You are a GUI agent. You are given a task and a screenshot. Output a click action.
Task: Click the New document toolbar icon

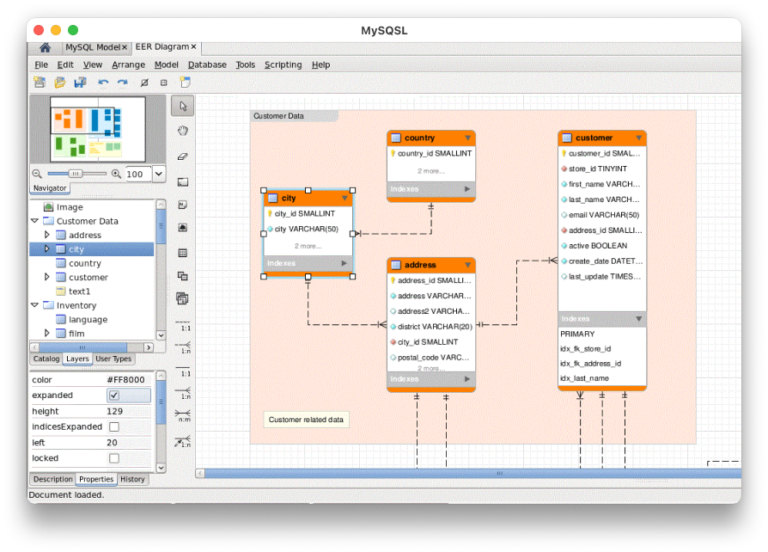[40, 82]
